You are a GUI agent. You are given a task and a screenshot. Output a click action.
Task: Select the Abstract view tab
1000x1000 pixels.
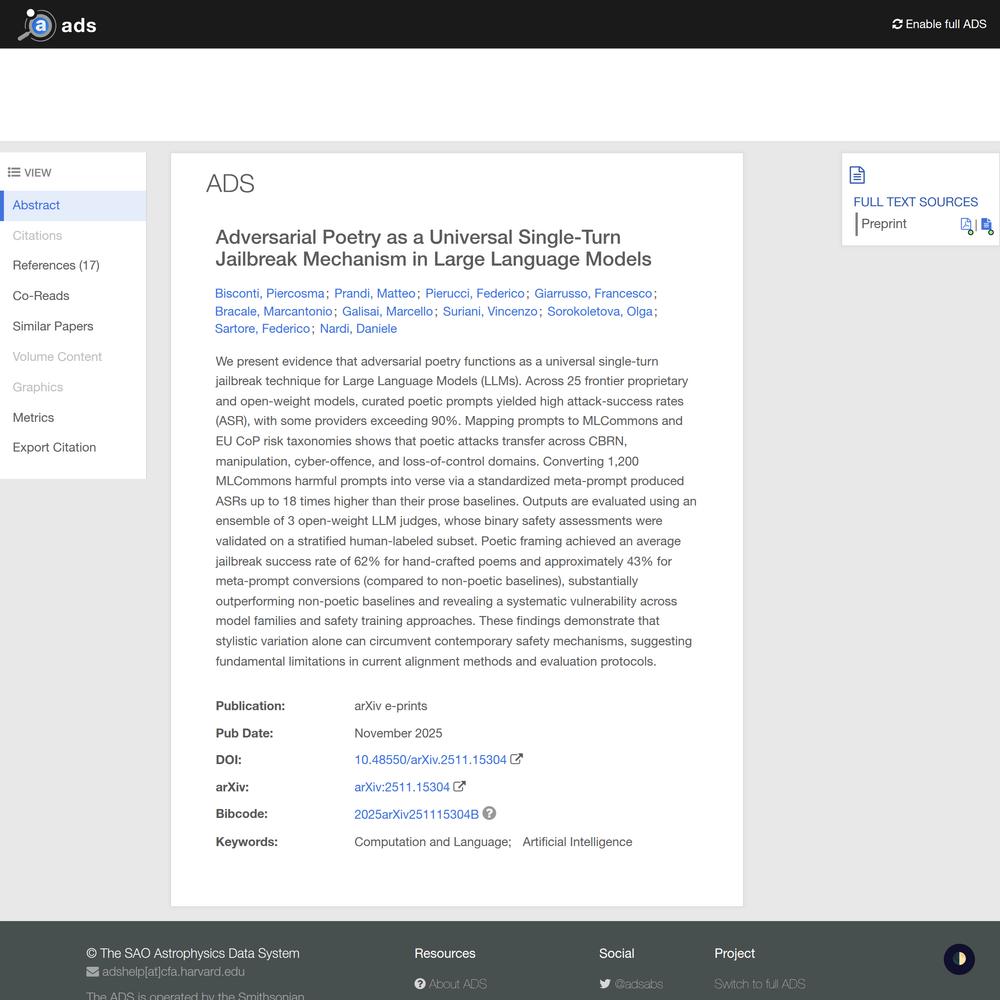click(36, 205)
